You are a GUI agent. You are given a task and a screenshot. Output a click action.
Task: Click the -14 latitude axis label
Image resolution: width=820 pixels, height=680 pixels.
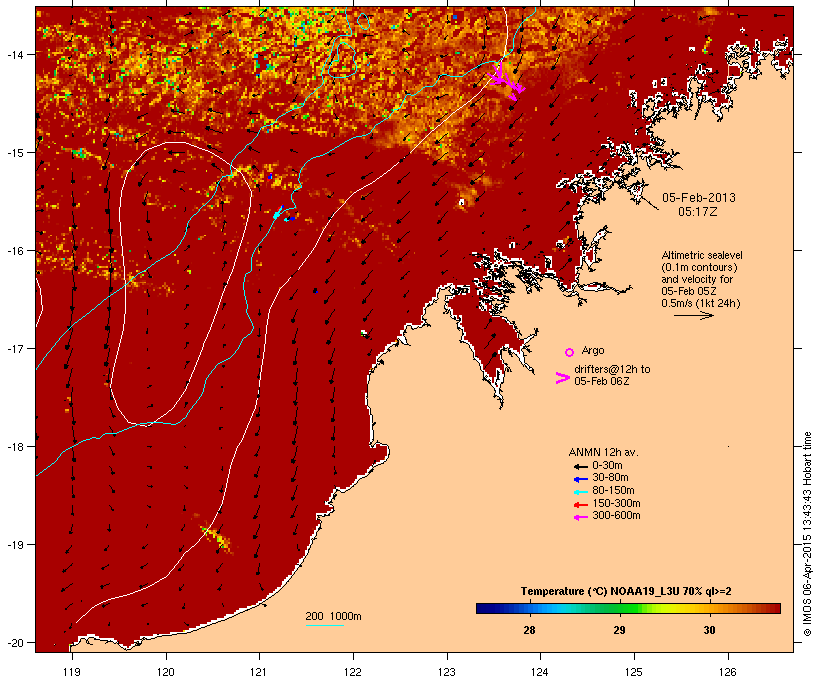(14, 54)
